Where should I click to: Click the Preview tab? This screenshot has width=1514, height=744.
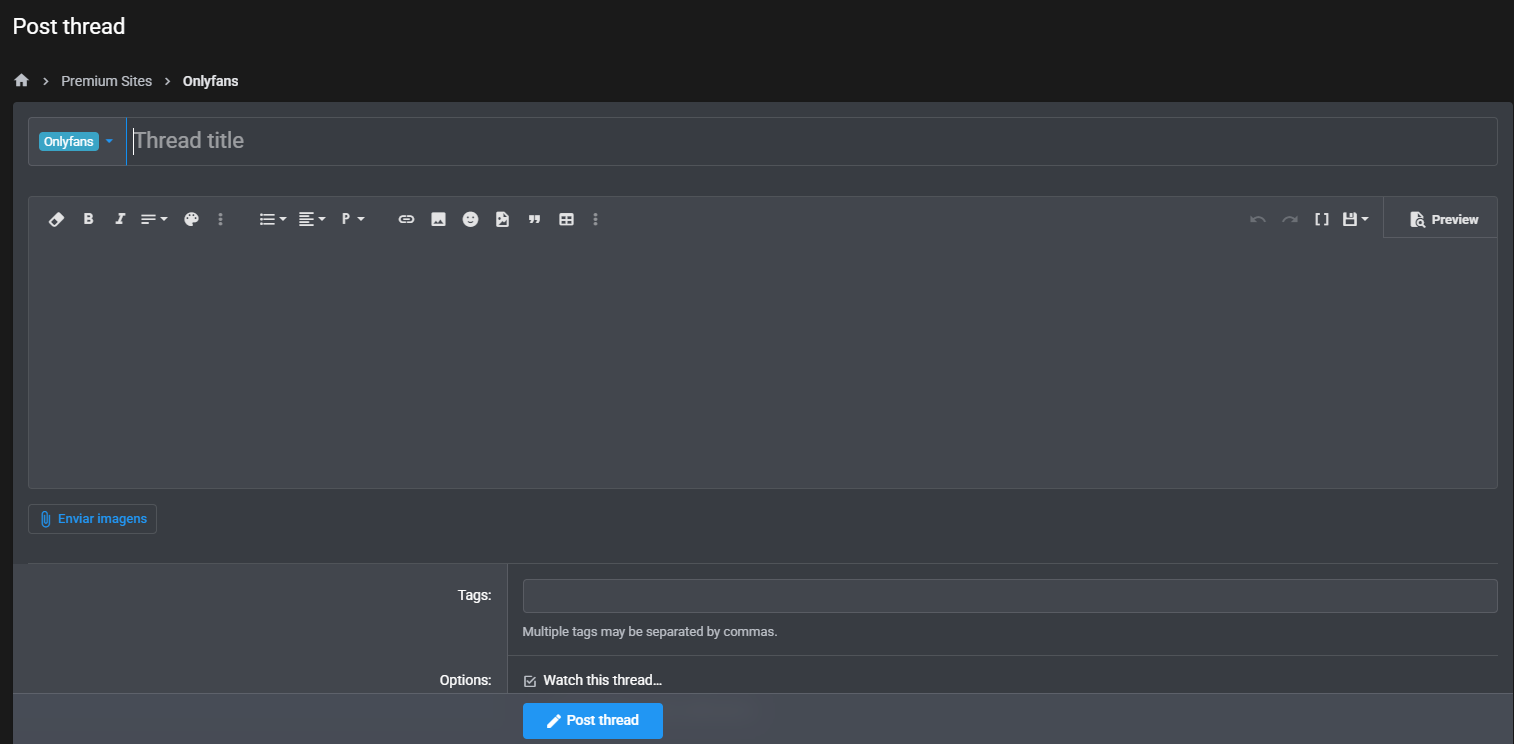[x=1443, y=219]
